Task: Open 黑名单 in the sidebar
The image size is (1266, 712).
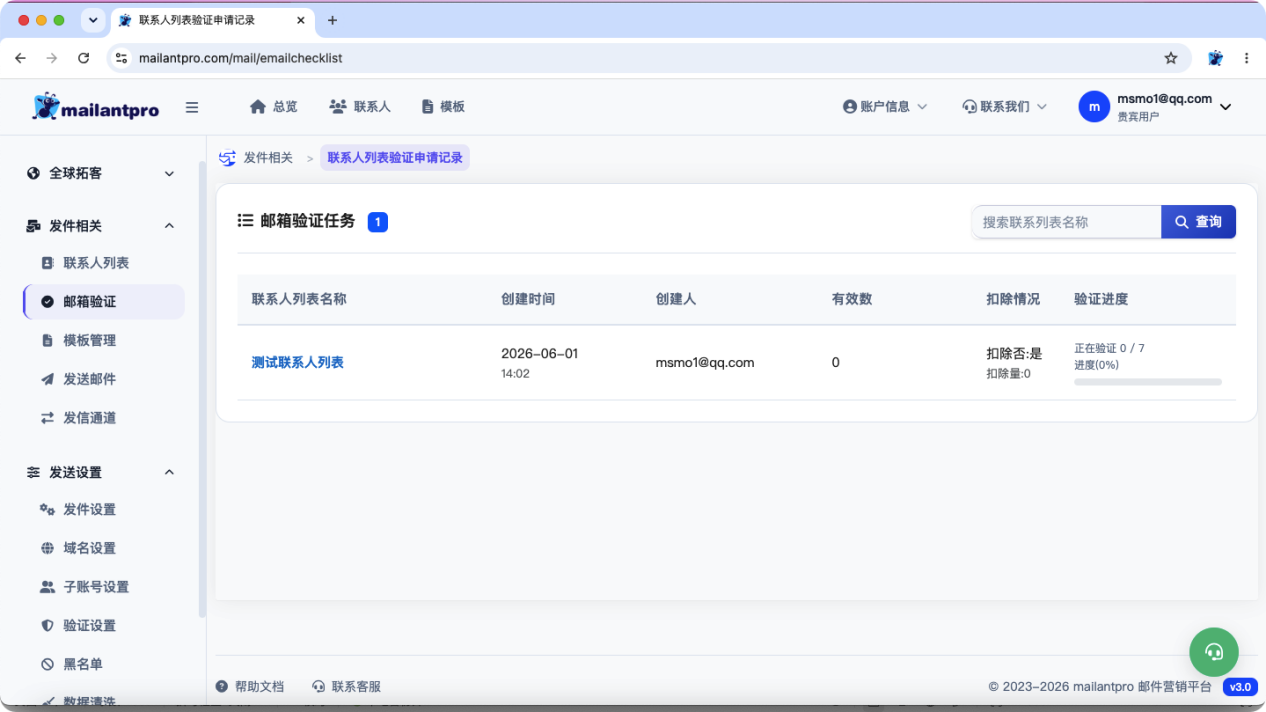Action: point(83,664)
